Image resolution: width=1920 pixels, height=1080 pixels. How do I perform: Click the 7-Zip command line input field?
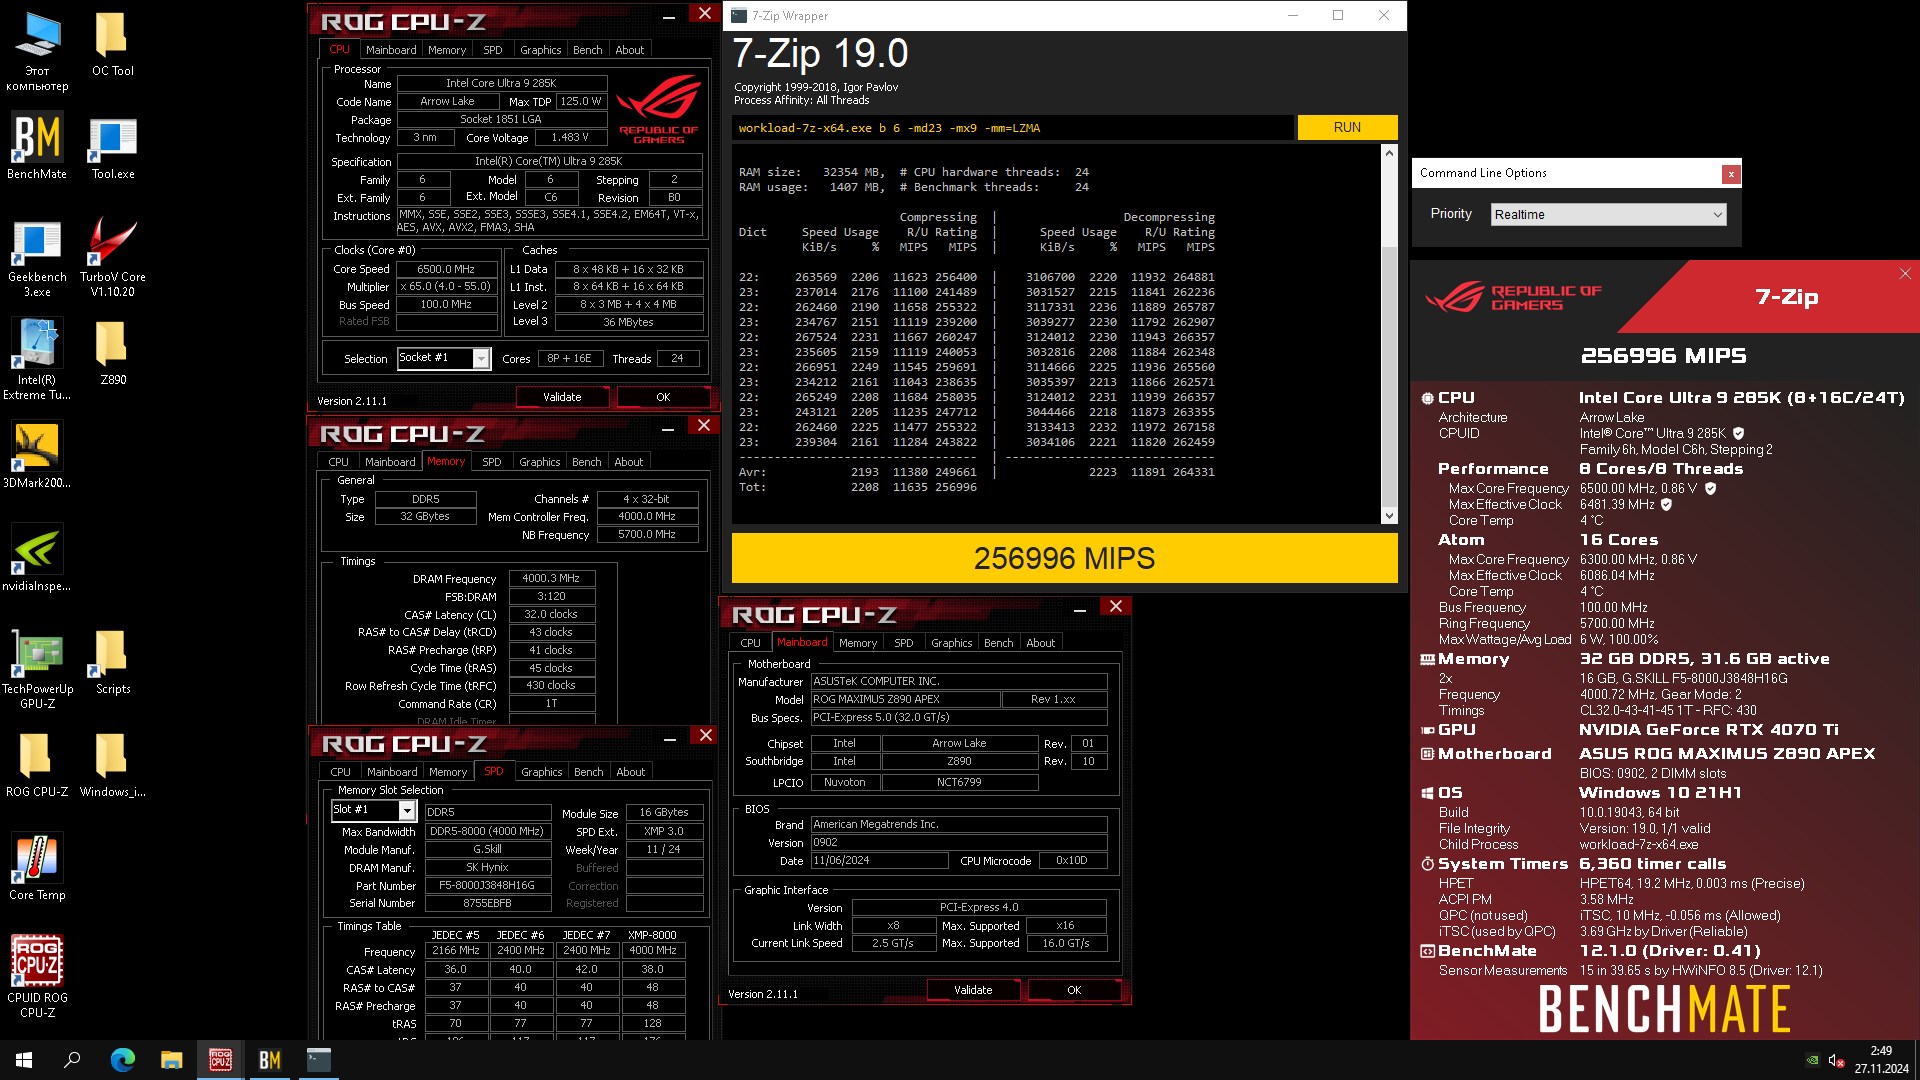pyautogui.click(x=1013, y=128)
